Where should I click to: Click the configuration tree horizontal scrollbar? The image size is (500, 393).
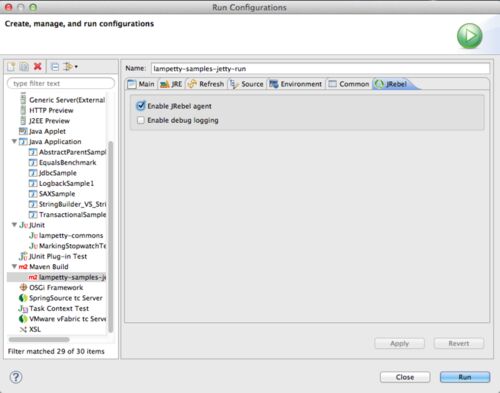click(39, 340)
